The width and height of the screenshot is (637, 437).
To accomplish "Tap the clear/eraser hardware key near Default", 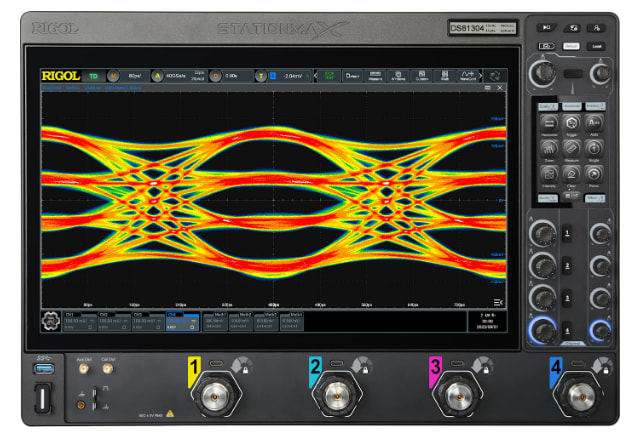I will point(546,46).
